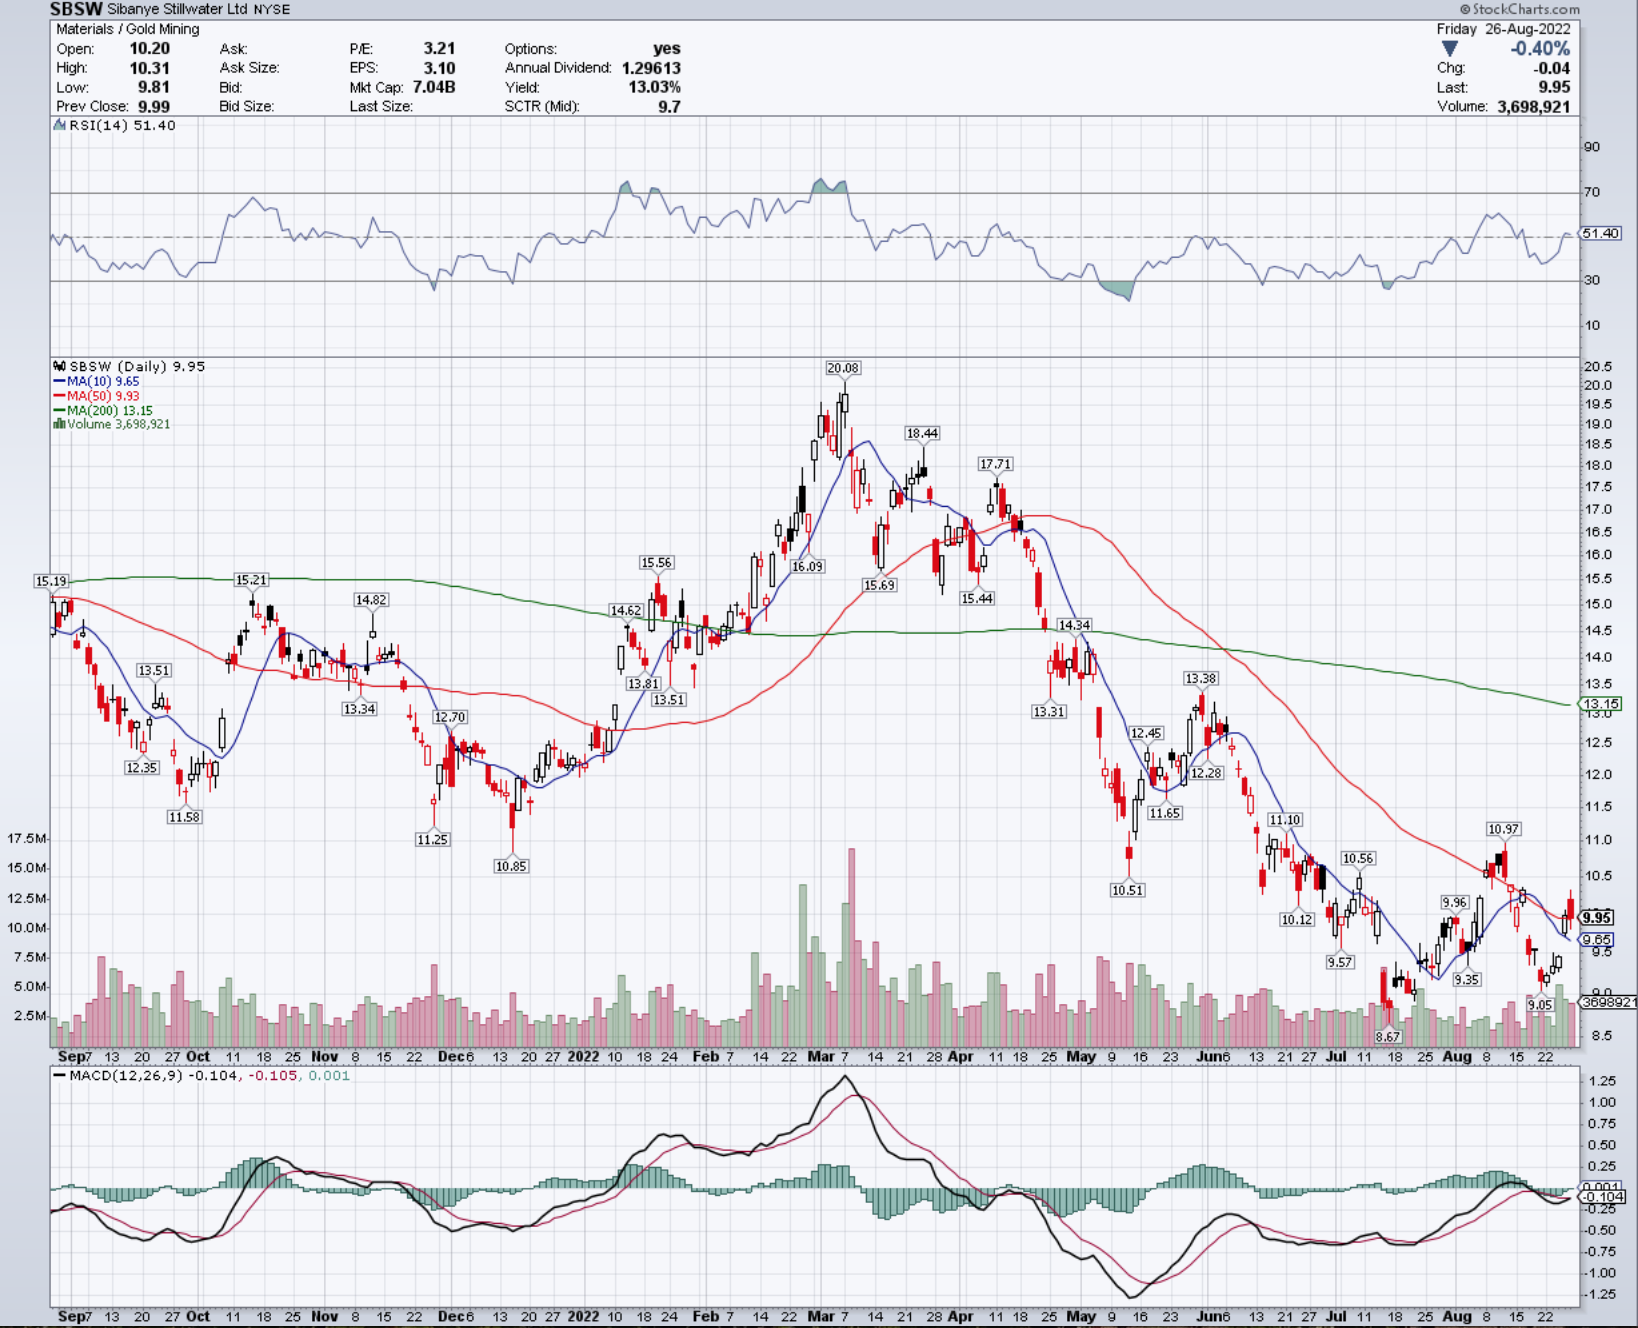Image resolution: width=1638 pixels, height=1328 pixels.
Task: Click the RSI(14) legend line marker
Action: (x=60, y=126)
